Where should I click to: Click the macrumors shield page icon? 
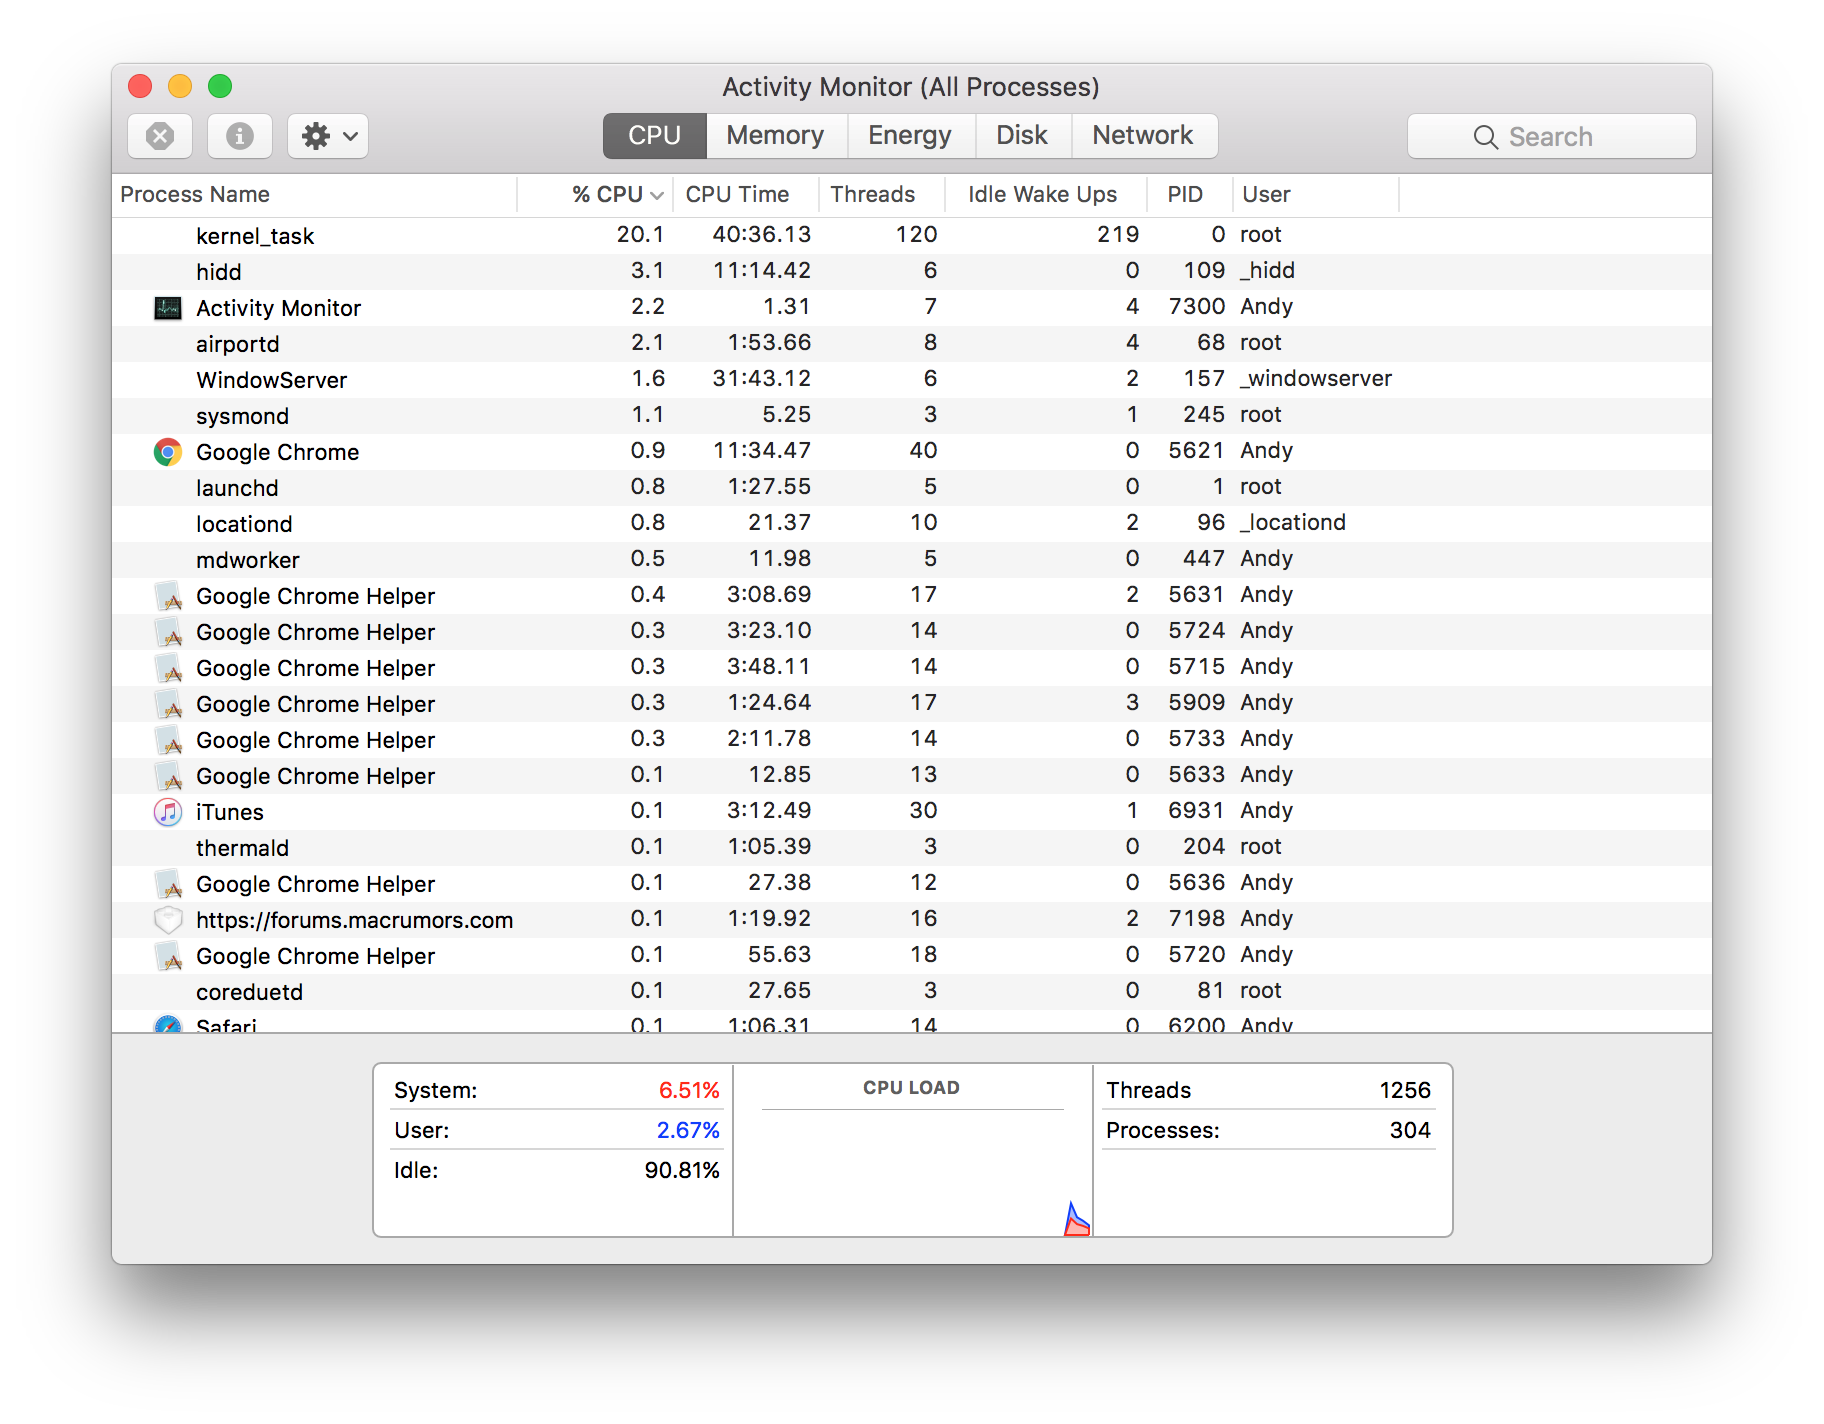coord(168,920)
